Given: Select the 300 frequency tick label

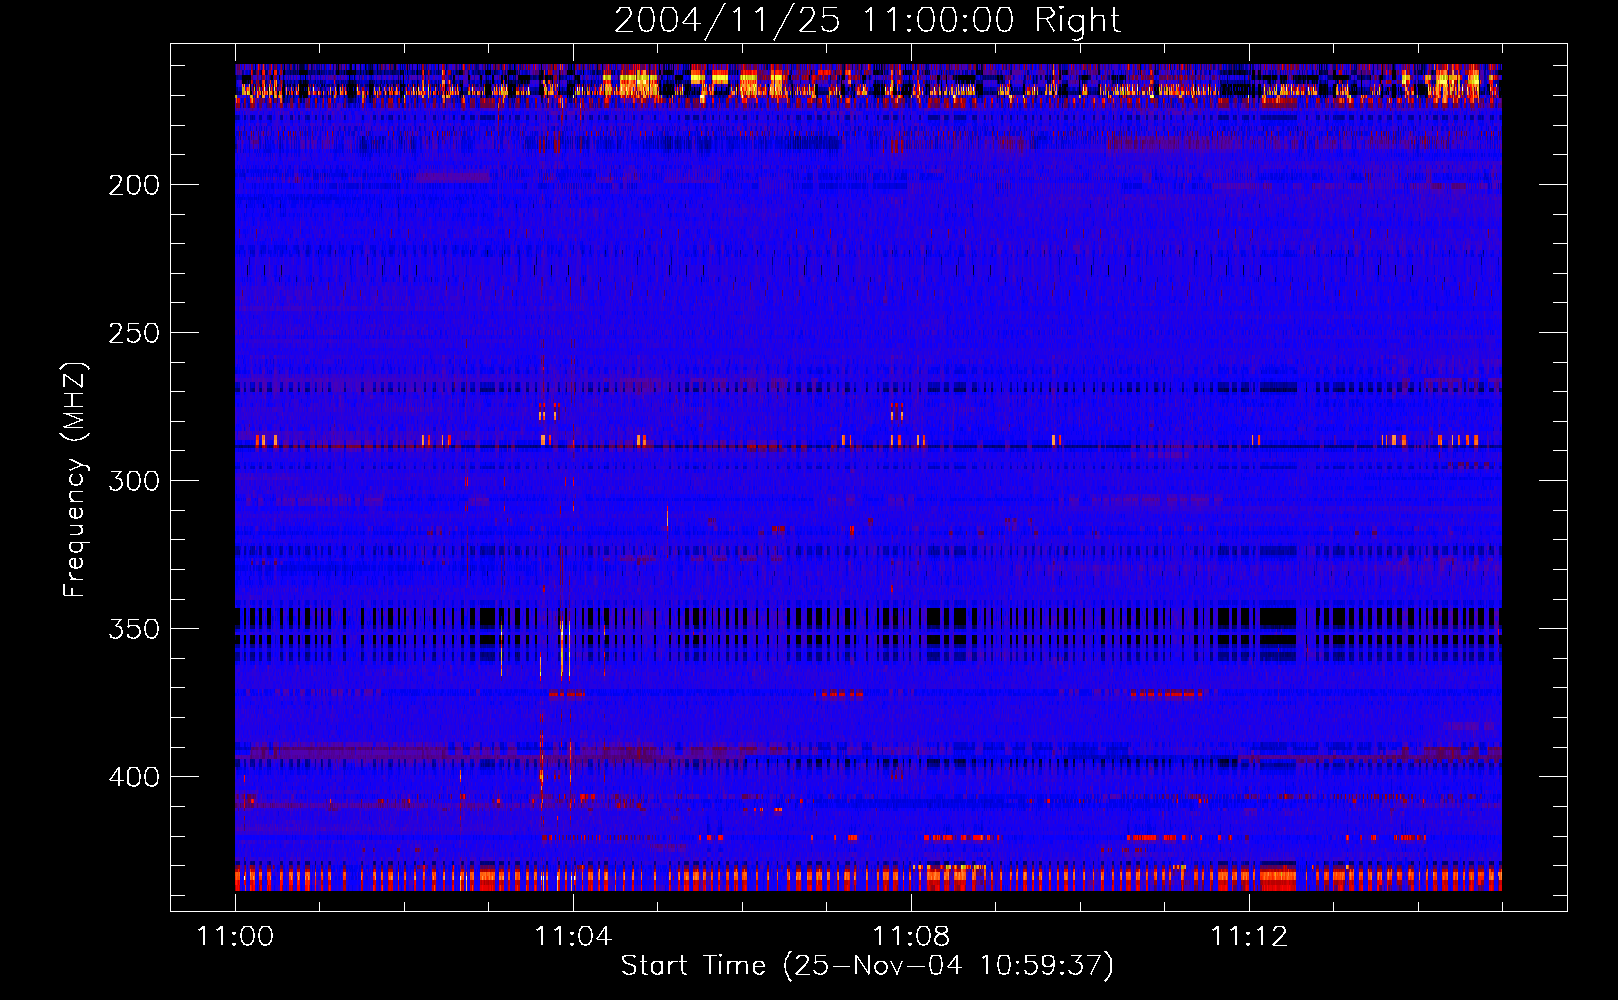Looking at the screenshot, I should [x=134, y=481].
